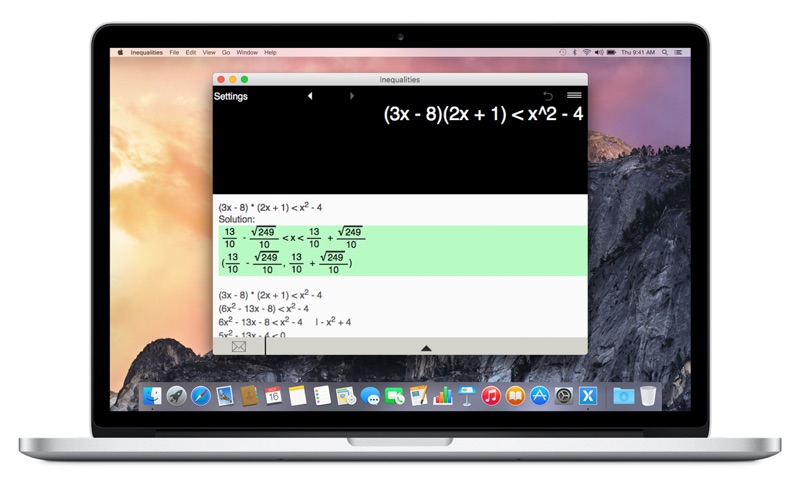
Task: Open the Inequalities app menu
Action: [x=146, y=53]
